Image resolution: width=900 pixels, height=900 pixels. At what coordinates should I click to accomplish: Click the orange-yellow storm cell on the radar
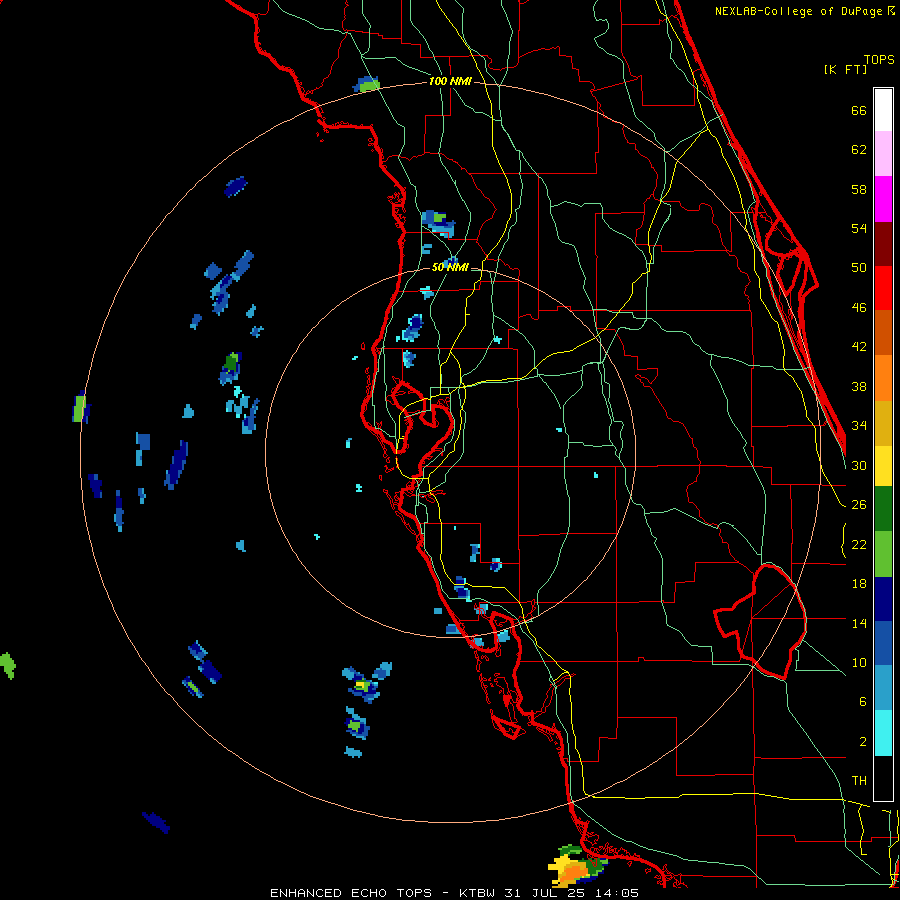tap(576, 866)
